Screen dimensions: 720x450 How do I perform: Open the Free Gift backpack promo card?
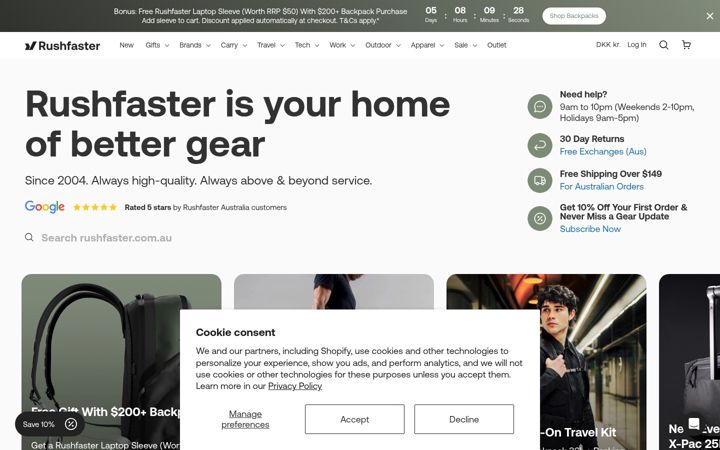click(x=121, y=362)
